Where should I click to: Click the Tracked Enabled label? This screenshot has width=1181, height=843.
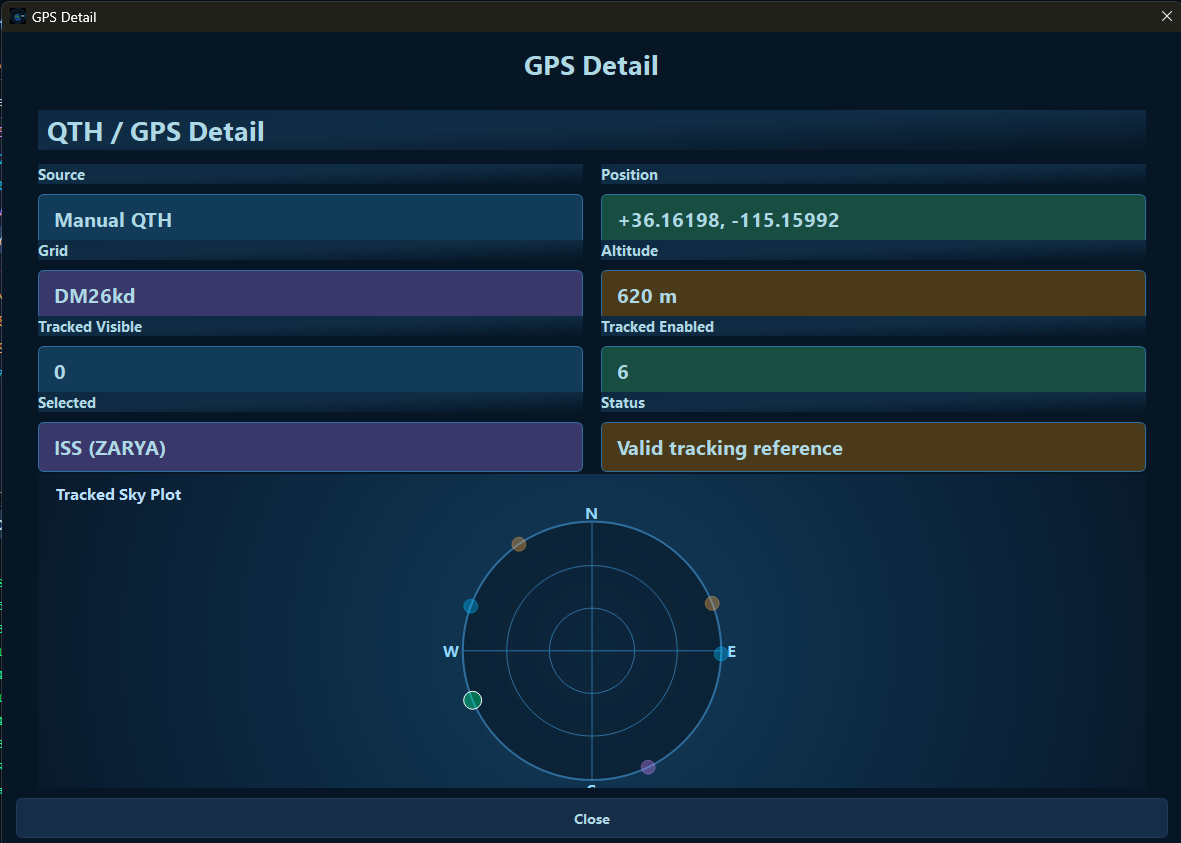[657, 326]
